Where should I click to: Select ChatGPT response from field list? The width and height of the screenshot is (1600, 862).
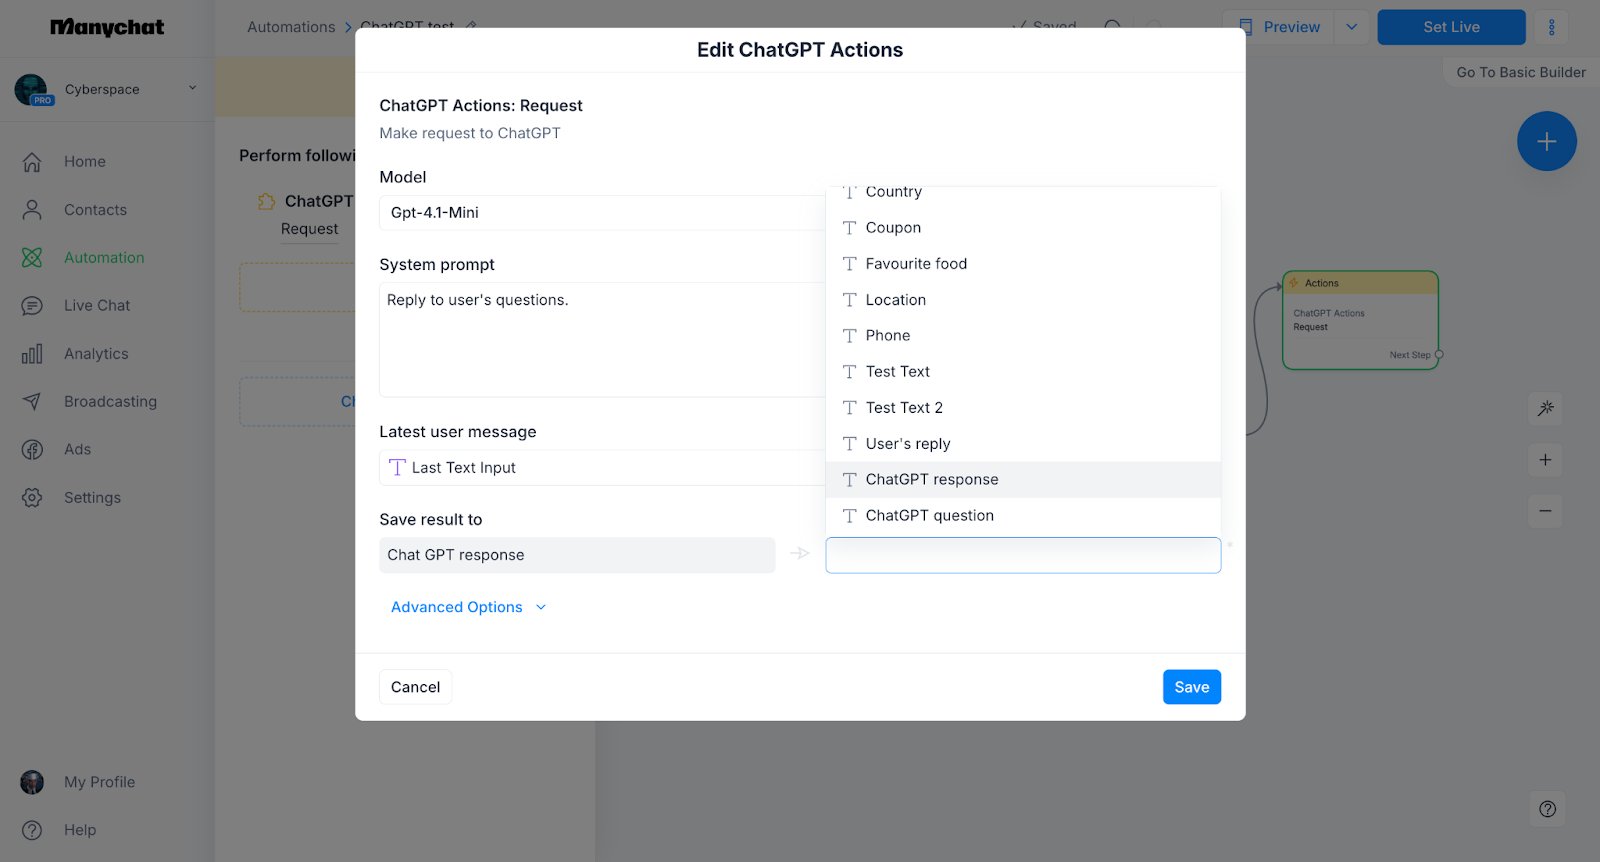coord(1023,480)
